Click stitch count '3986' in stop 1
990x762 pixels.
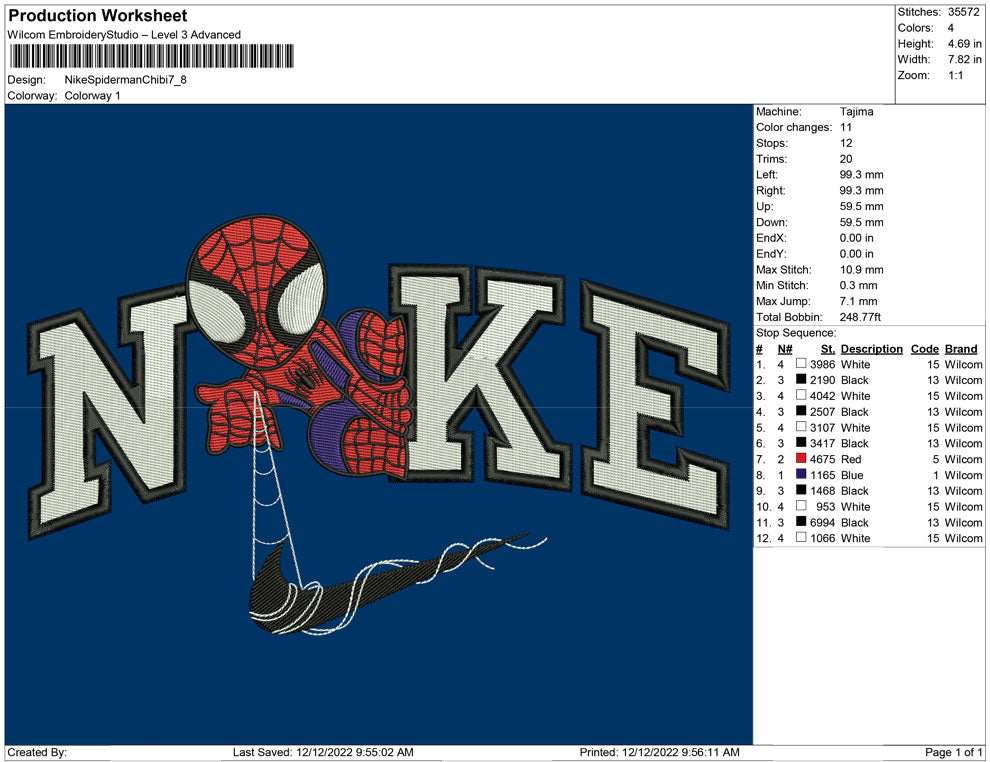point(822,364)
